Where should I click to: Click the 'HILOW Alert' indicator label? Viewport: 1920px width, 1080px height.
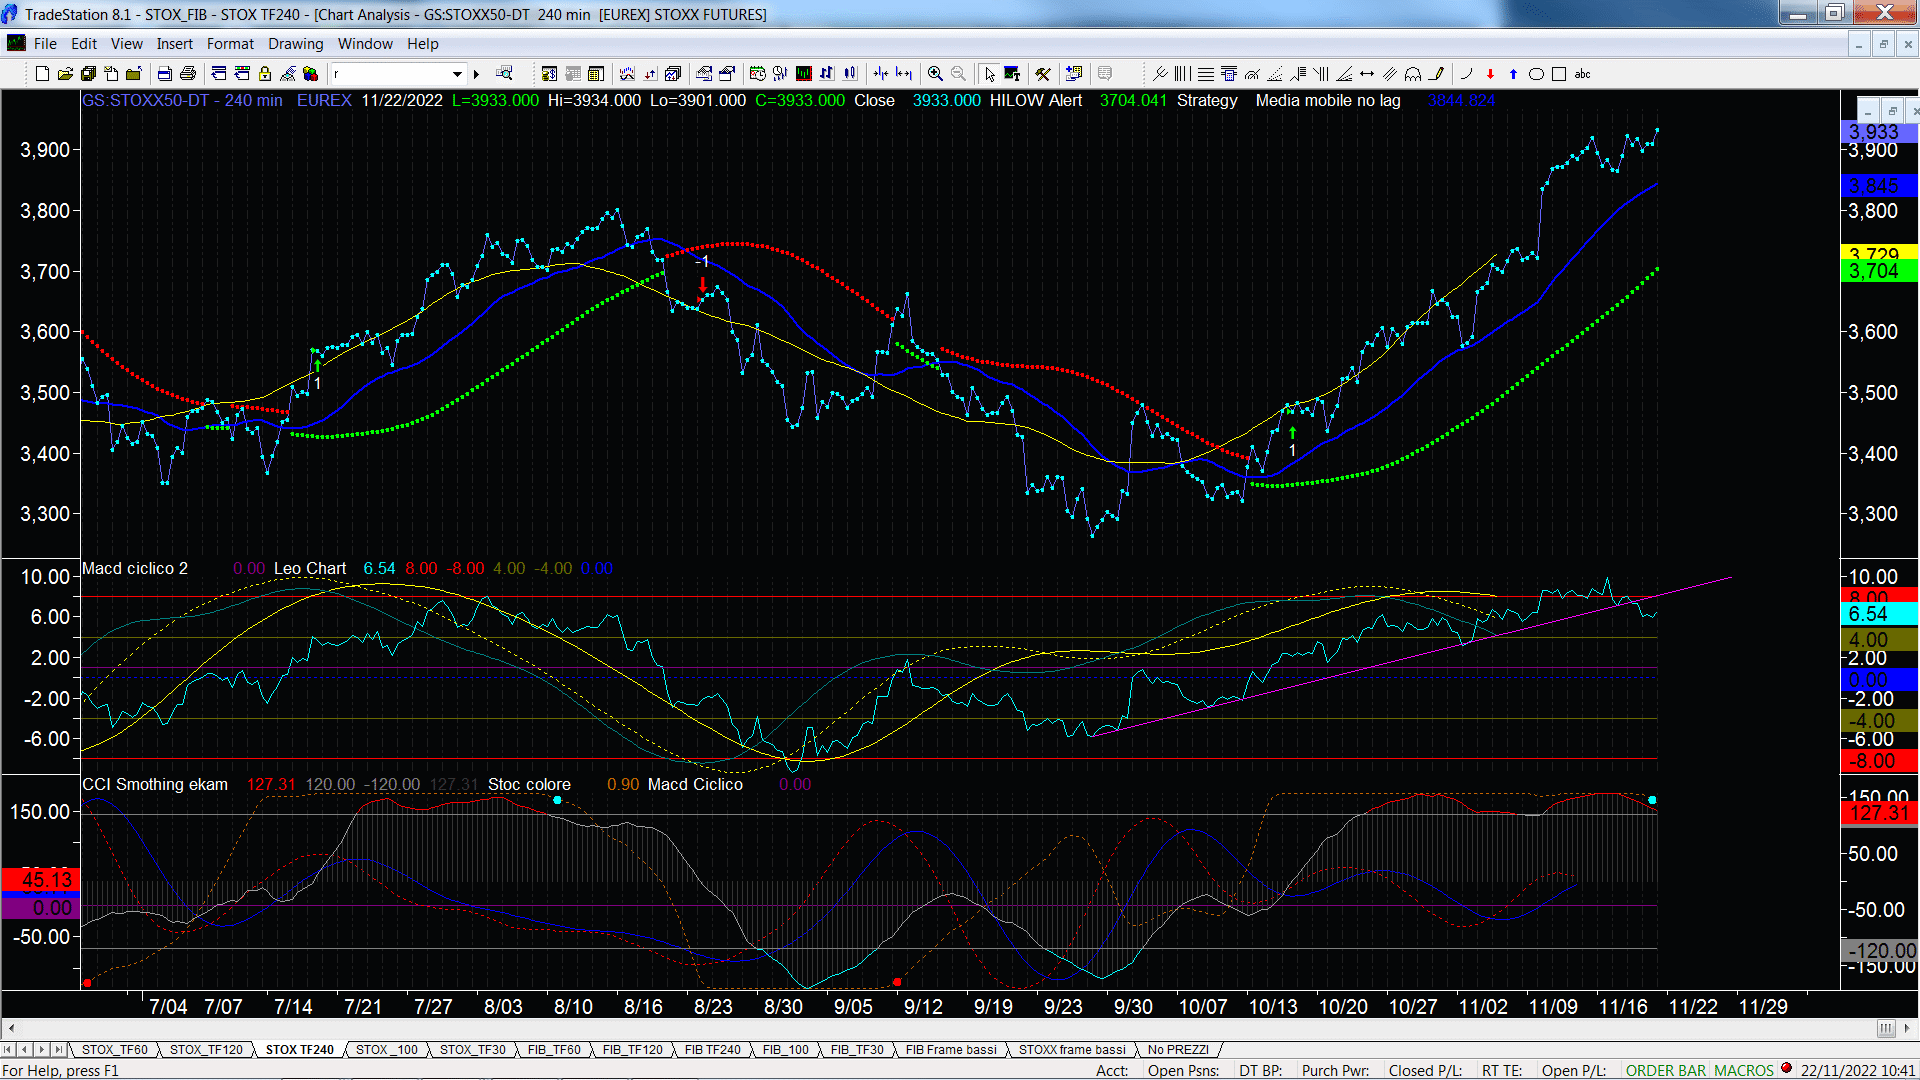point(1036,100)
